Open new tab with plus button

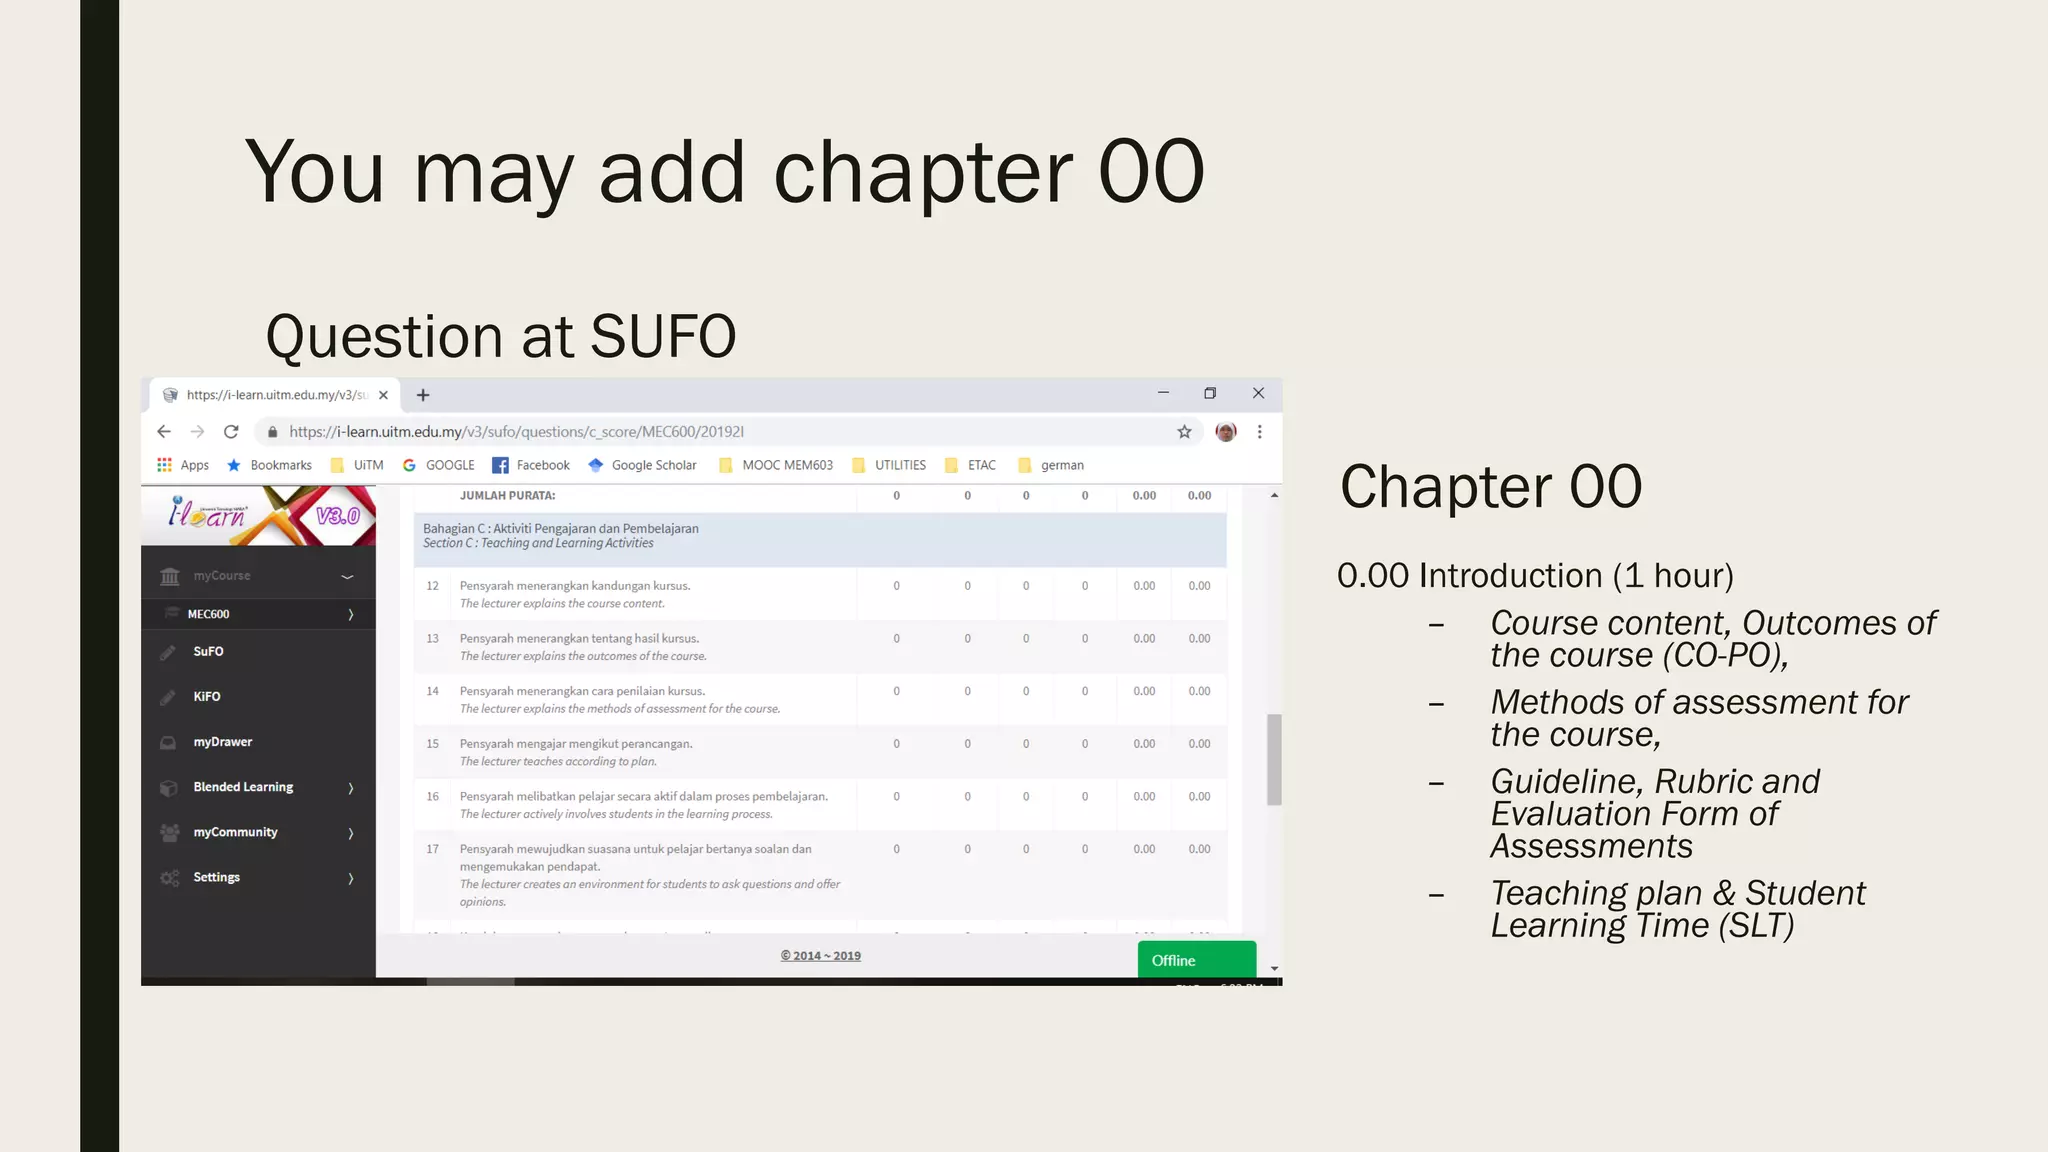[423, 395]
